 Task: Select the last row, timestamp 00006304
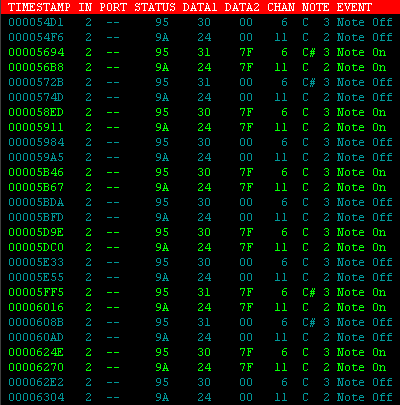coord(200,397)
